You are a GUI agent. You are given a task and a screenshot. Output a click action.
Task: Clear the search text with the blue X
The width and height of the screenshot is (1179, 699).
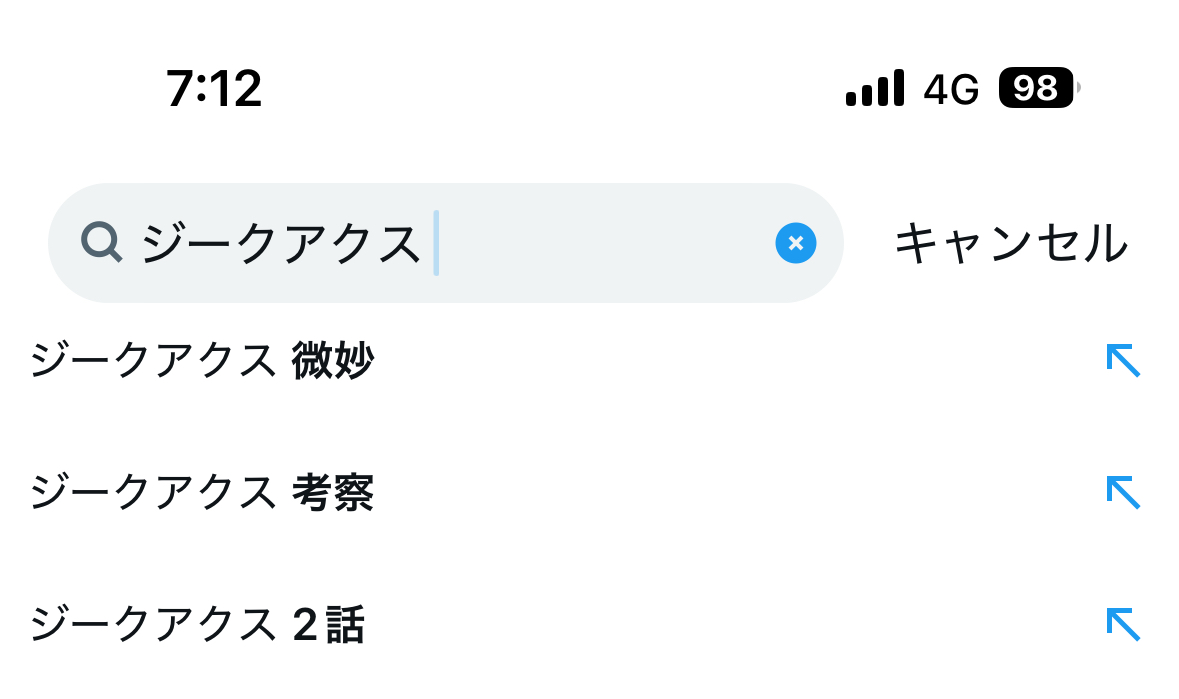tap(796, 243)
